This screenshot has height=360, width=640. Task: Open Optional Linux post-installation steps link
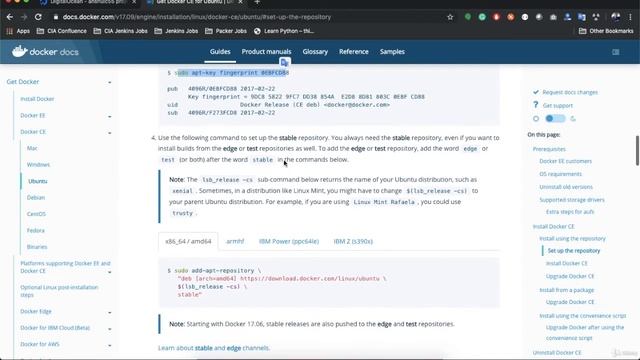click(59, 291)
